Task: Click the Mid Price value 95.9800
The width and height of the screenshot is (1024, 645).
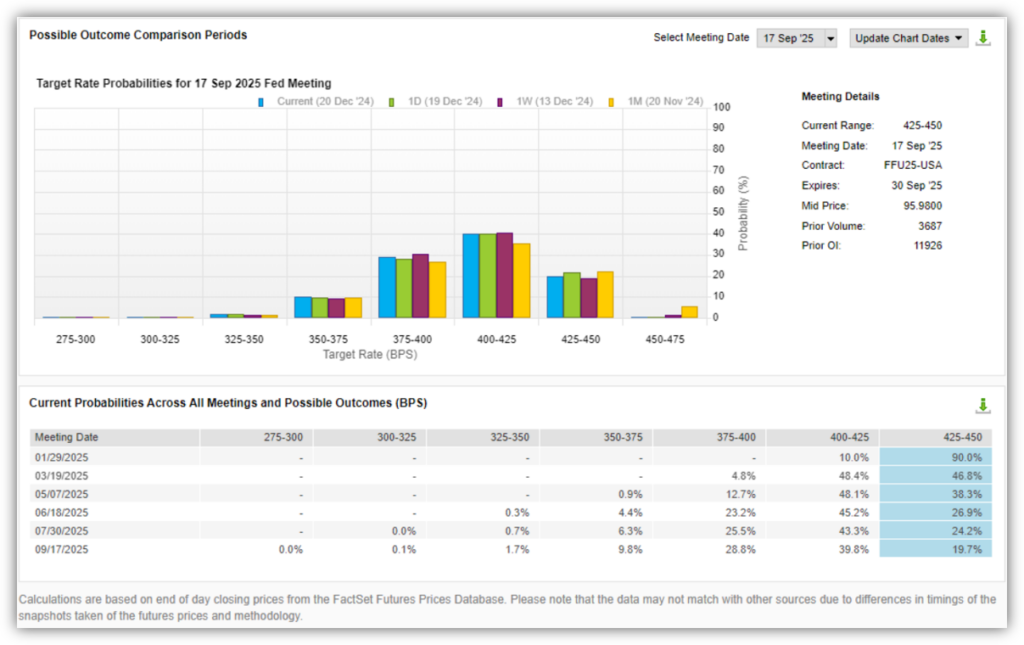Action: 923,206
